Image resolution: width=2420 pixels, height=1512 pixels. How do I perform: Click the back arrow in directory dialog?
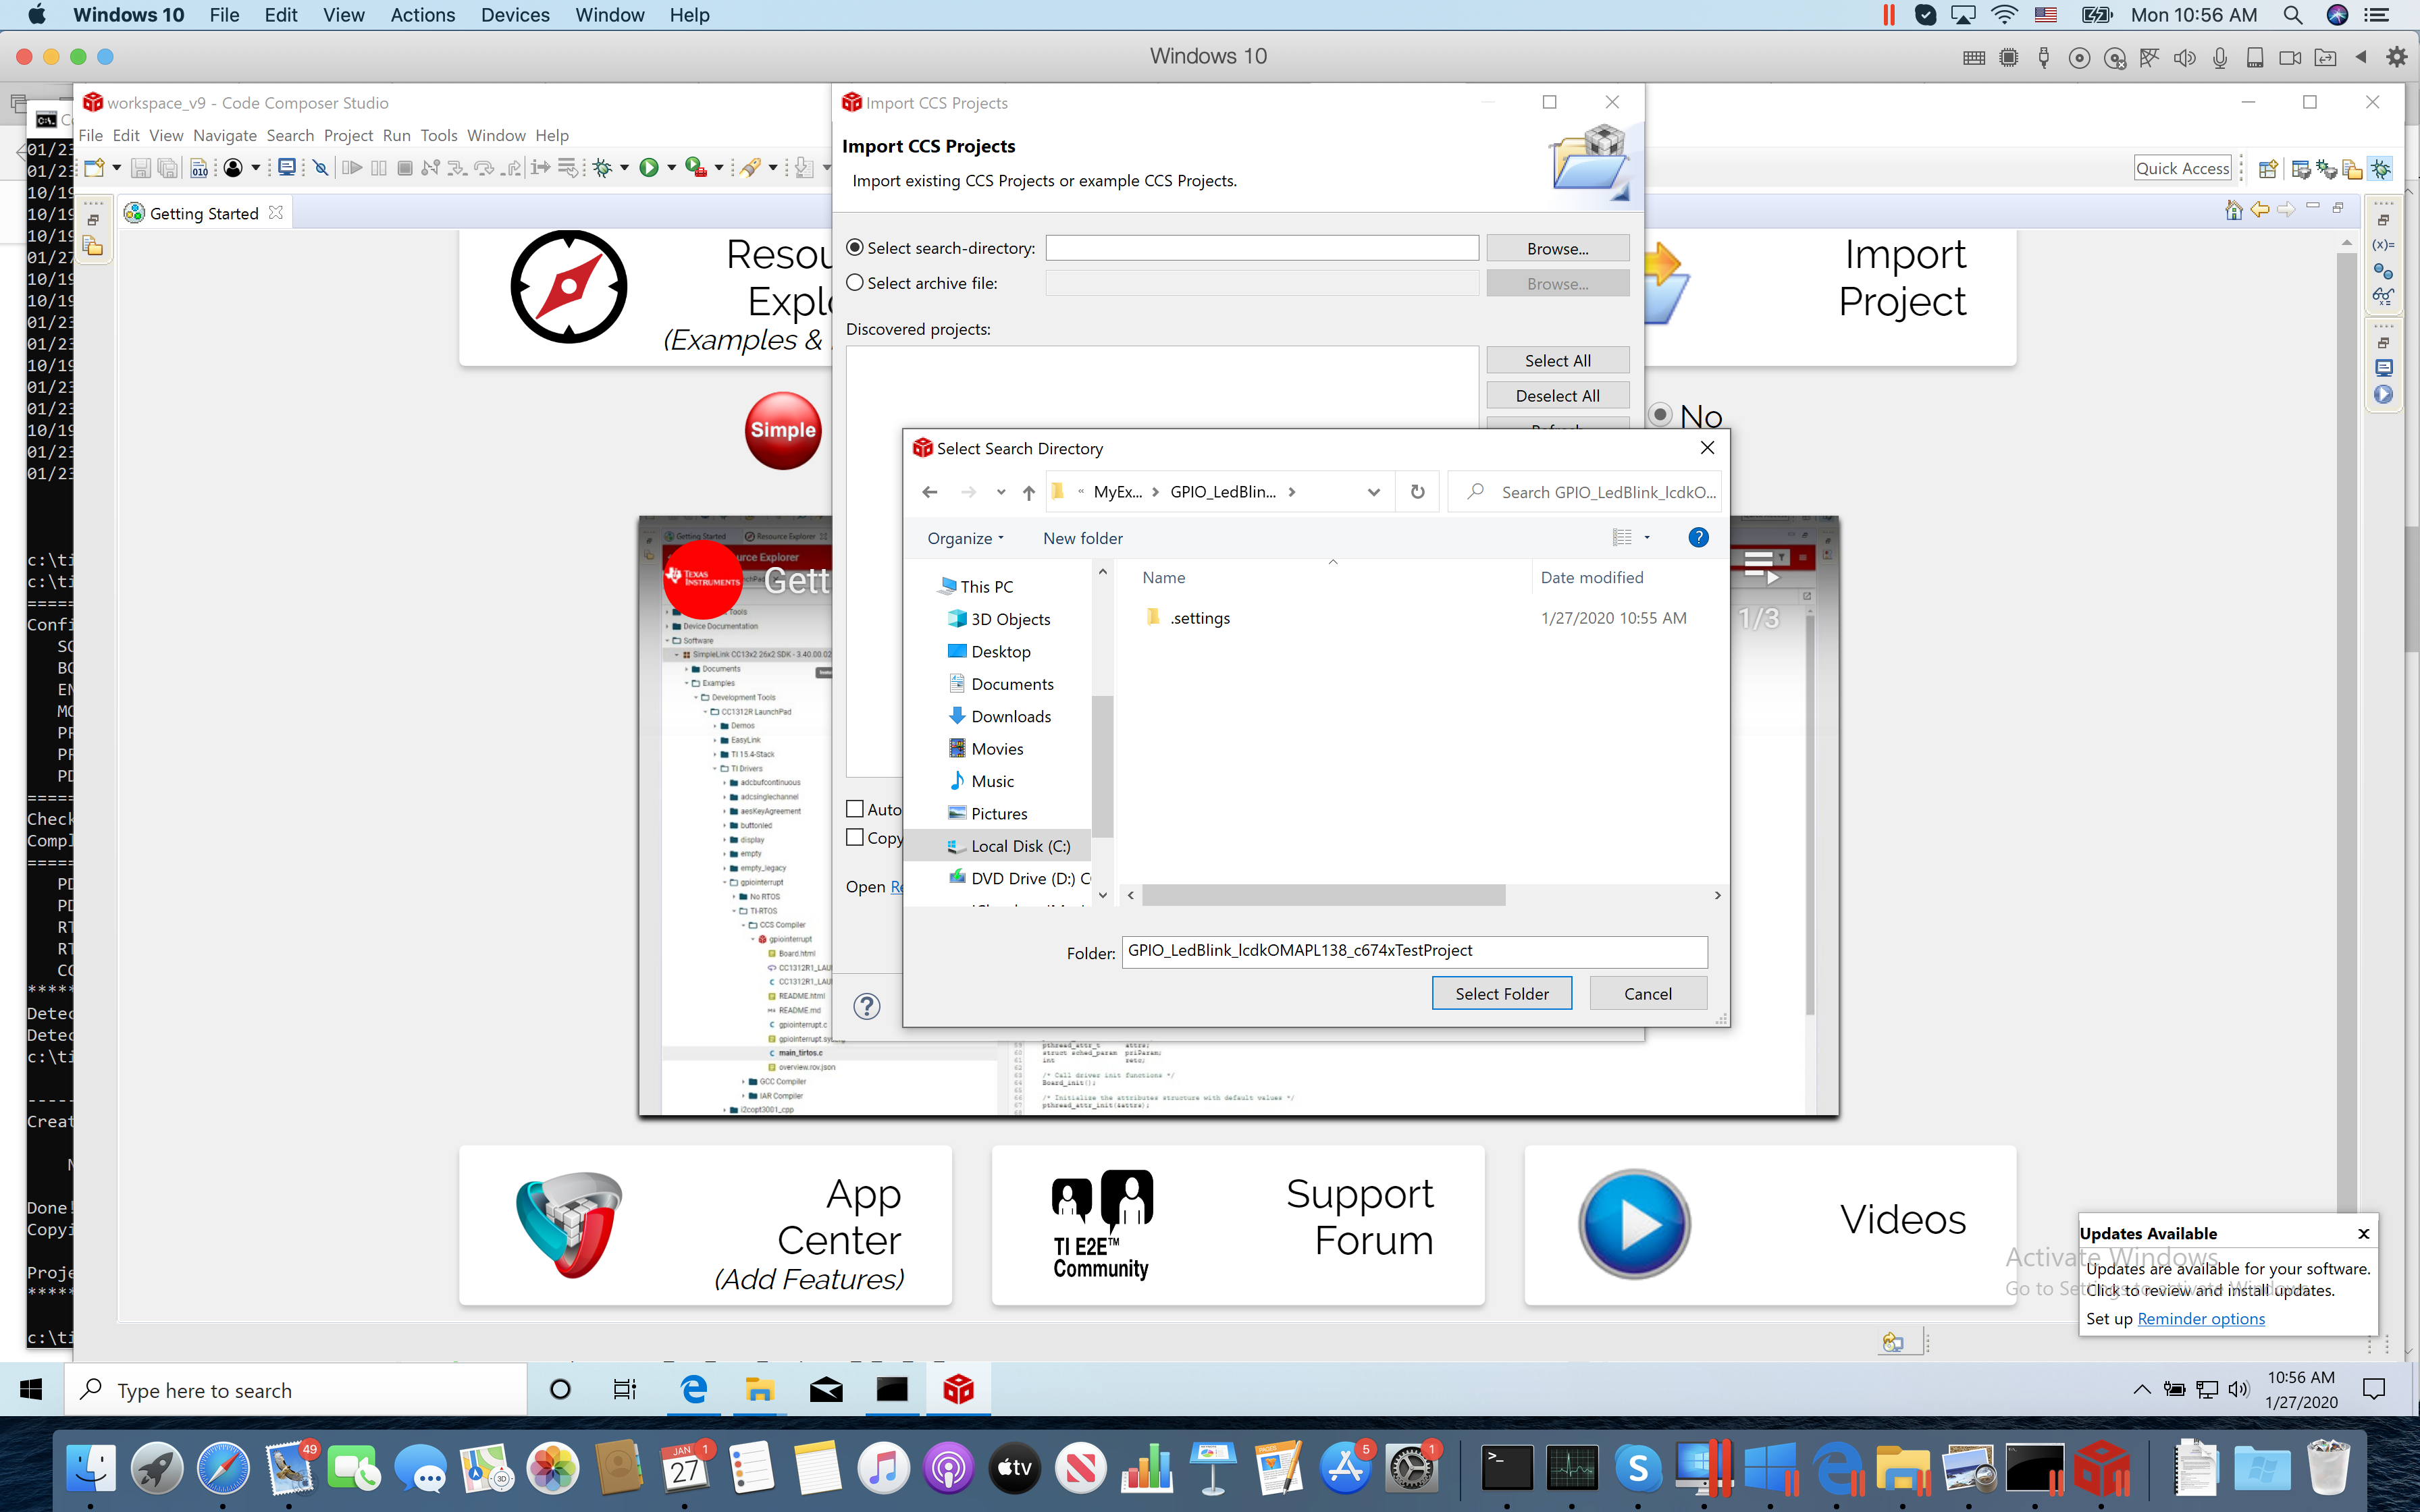(930, 492)
